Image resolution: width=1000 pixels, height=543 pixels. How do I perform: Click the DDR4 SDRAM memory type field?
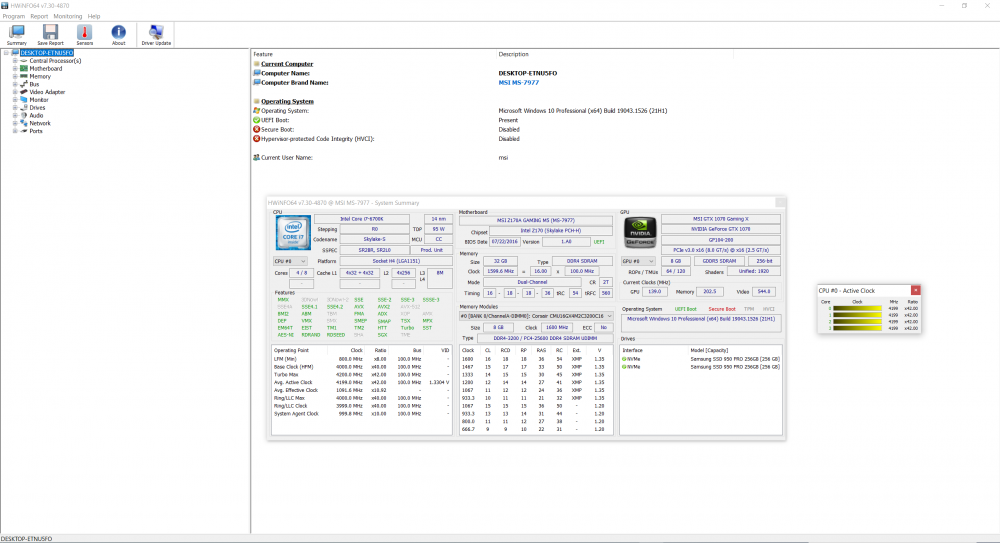pos(582,262)
